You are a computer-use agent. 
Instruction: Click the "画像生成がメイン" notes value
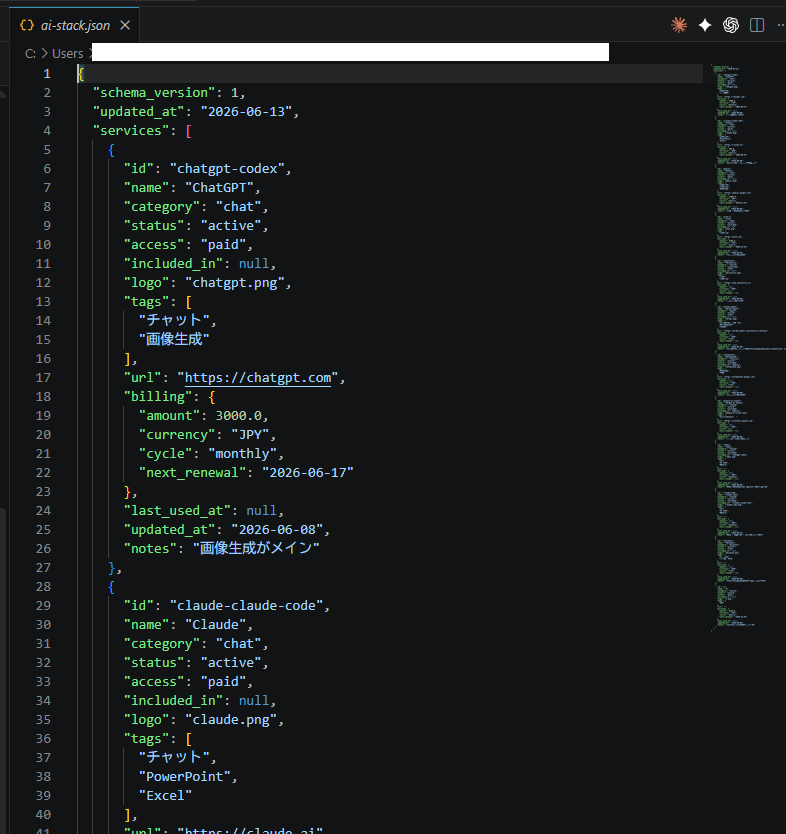(x=256, y=548)
